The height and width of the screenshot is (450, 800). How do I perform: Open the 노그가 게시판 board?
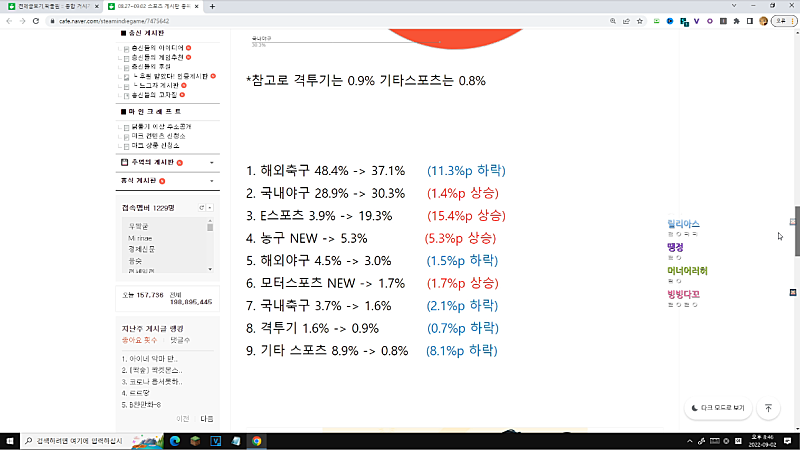(156, 86)
